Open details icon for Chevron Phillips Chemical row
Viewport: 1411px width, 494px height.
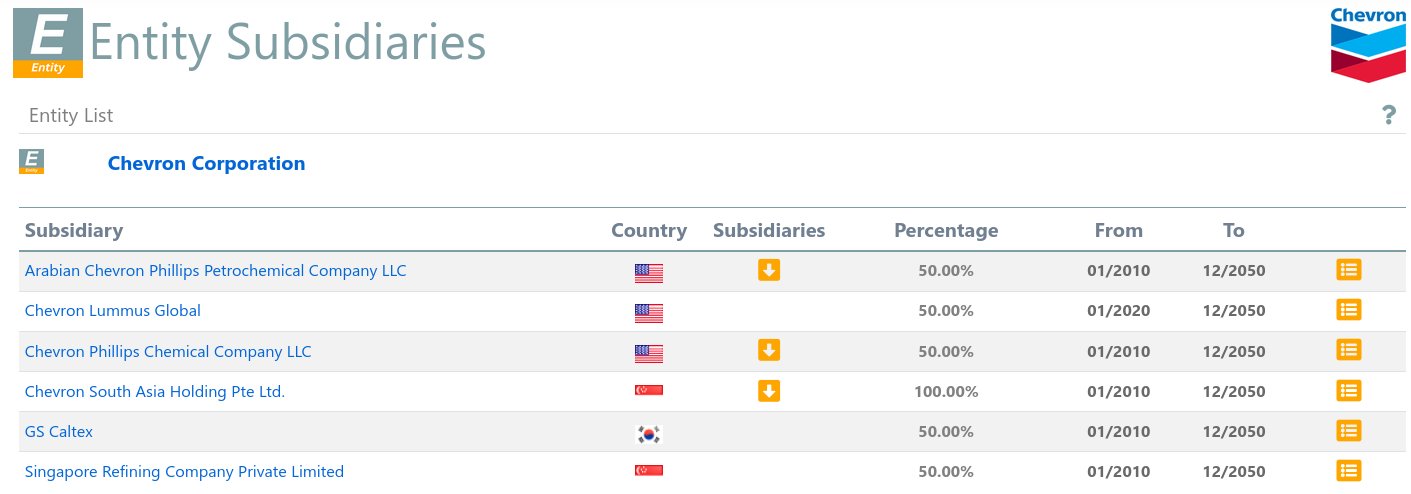coord(1348,351)
